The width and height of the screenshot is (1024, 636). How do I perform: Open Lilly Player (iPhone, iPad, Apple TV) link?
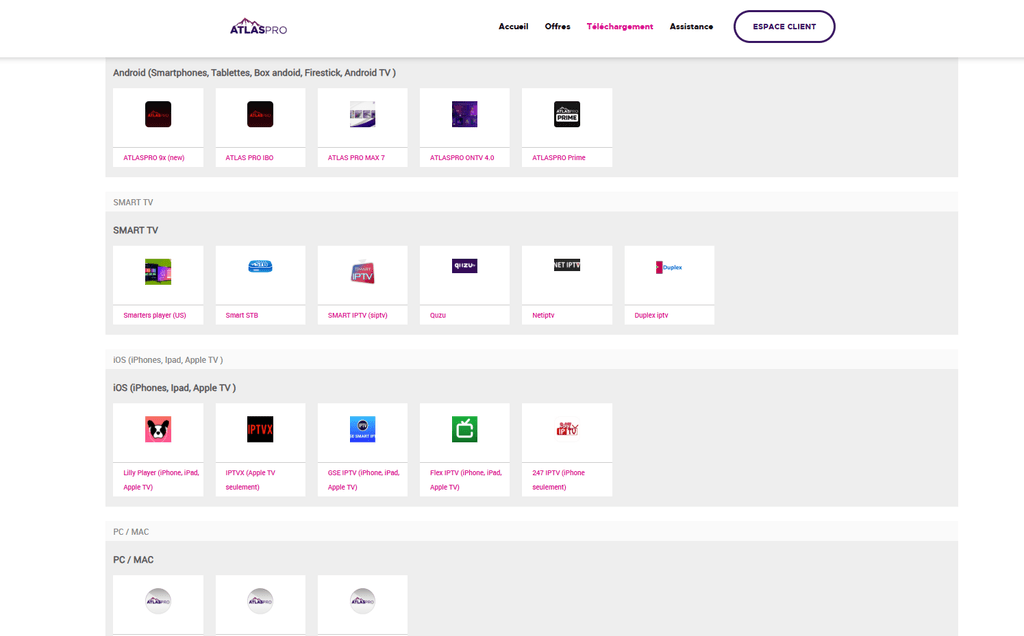click(x=161, y=480)
